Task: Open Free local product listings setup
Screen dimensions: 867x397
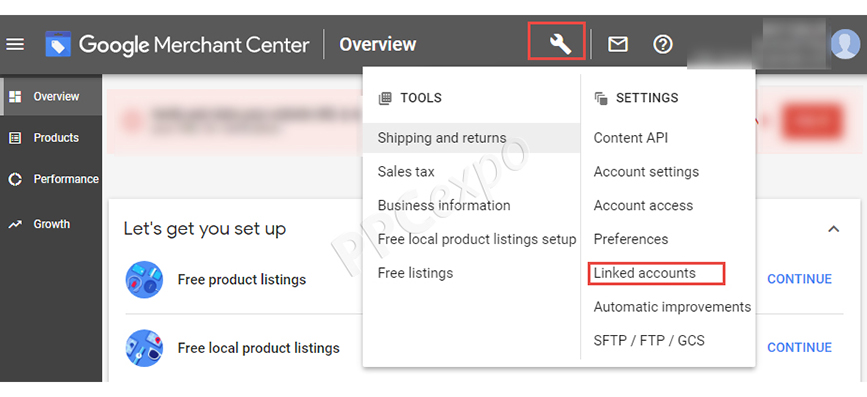Action: [477, 239]
